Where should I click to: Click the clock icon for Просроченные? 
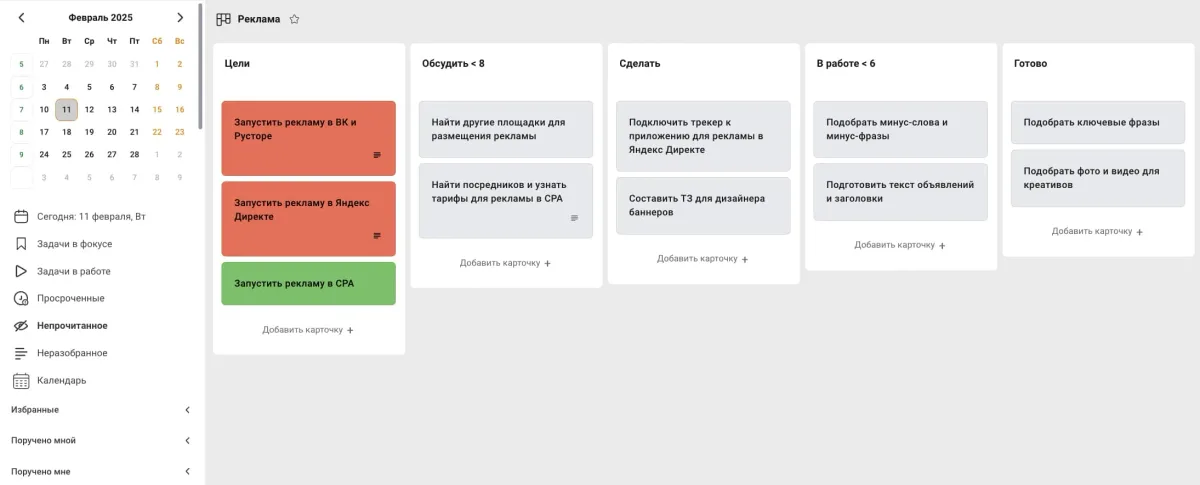coord(20,298)
